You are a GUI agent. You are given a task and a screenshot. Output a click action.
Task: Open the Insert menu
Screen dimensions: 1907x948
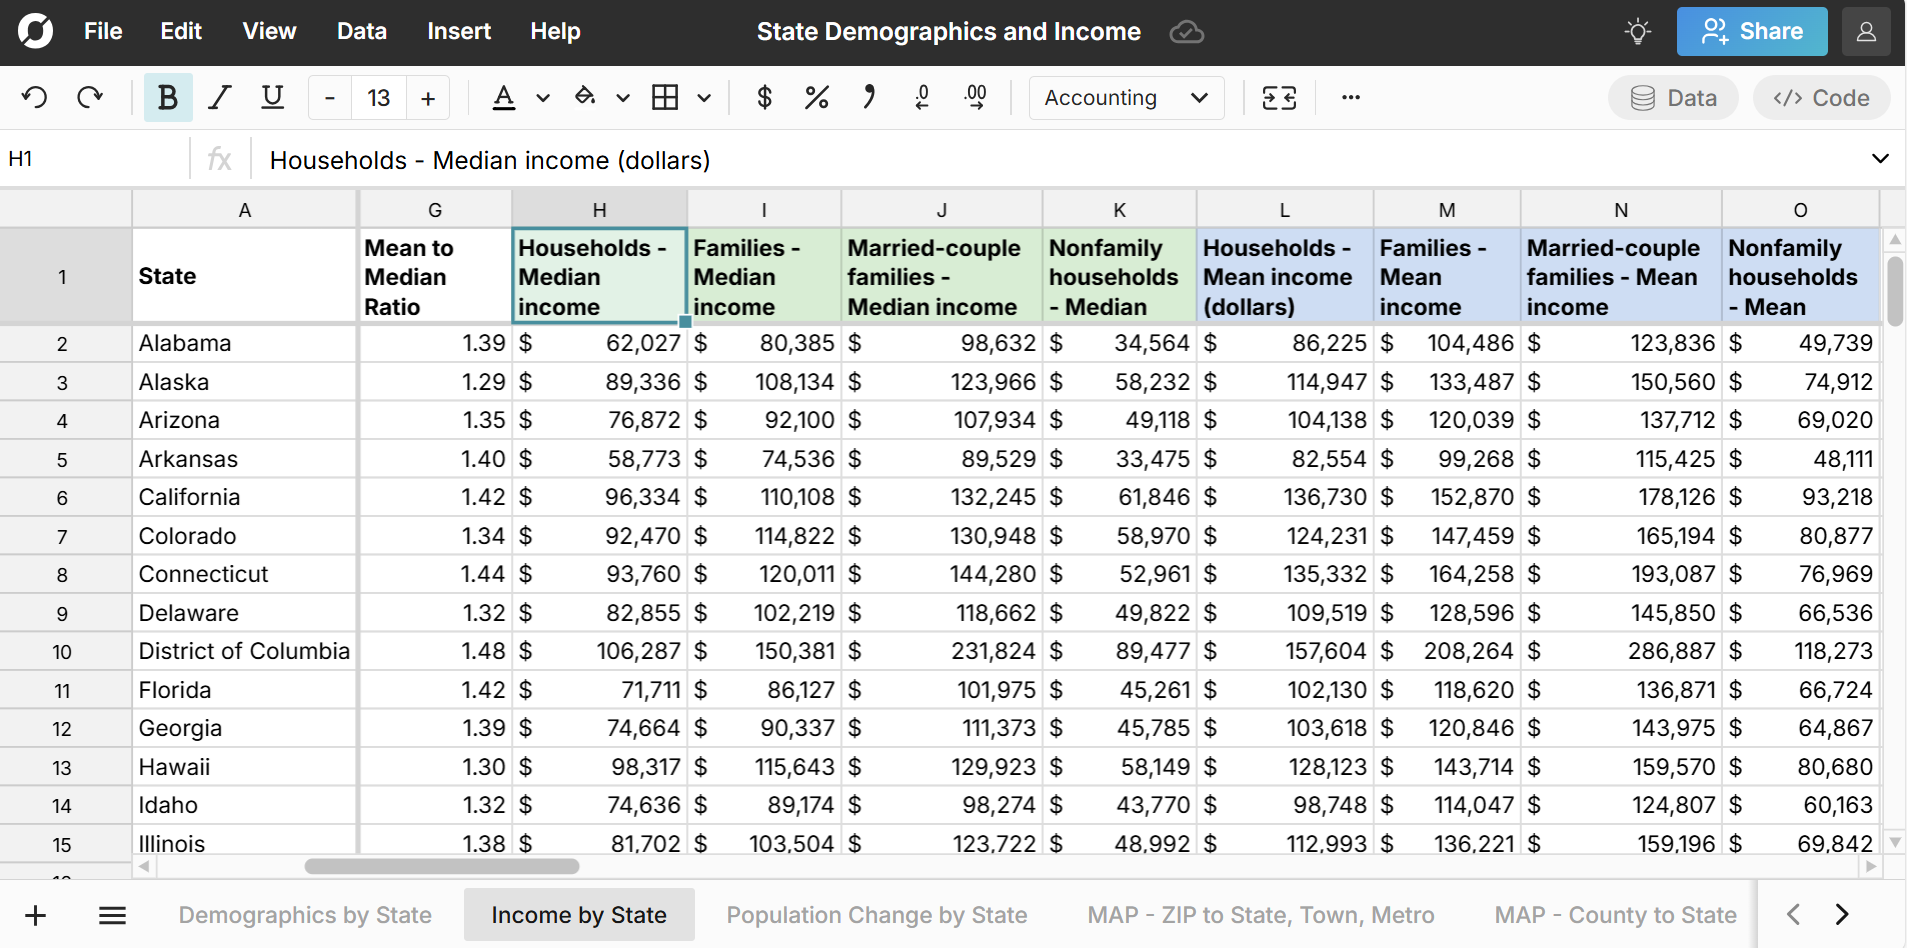(x=459, y=32)
